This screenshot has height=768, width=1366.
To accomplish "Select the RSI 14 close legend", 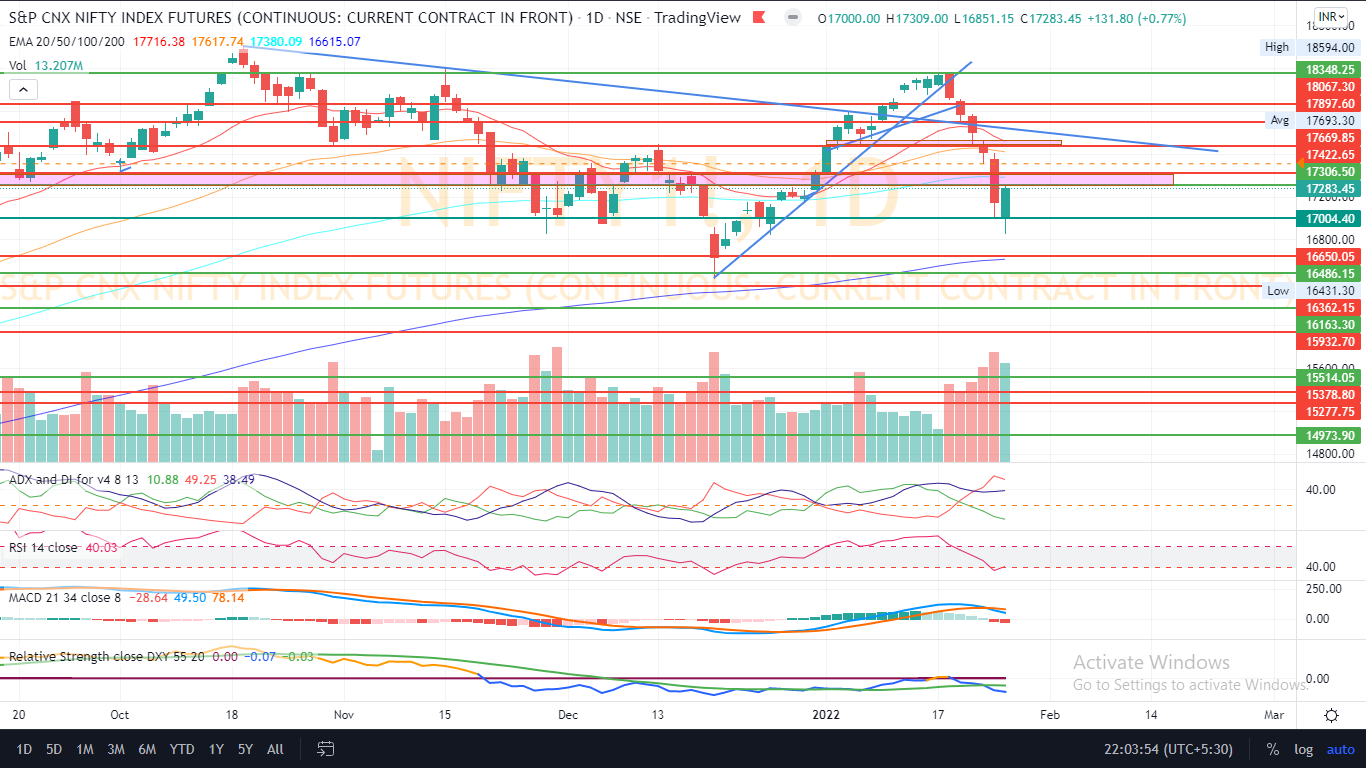I will (44, 547).
